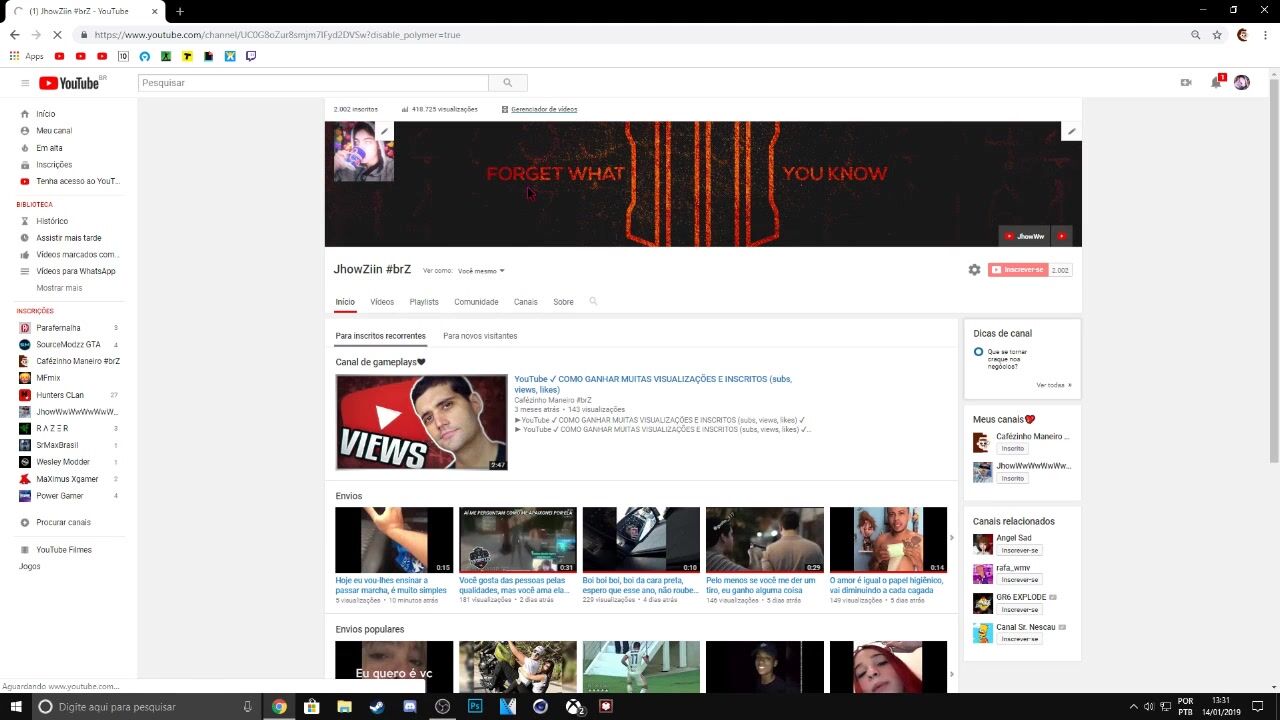Expand 'Mostrar mais' in the library sidebar
Image resolution: width=1280 pixels, height=720 pixels.
[x=59, y=288]
